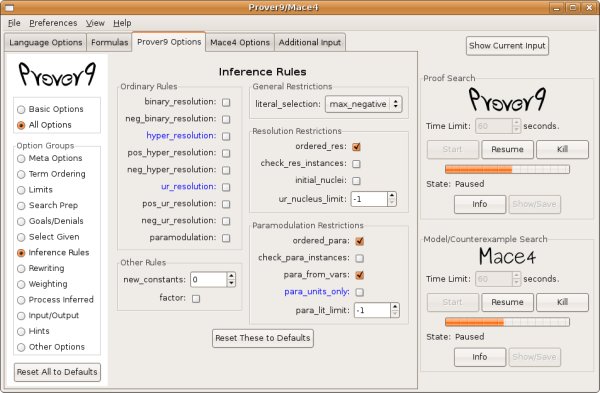Uncheck the ordered_res checkbox
The width and height of the screenshot is (600, 393).
(356, 147)
